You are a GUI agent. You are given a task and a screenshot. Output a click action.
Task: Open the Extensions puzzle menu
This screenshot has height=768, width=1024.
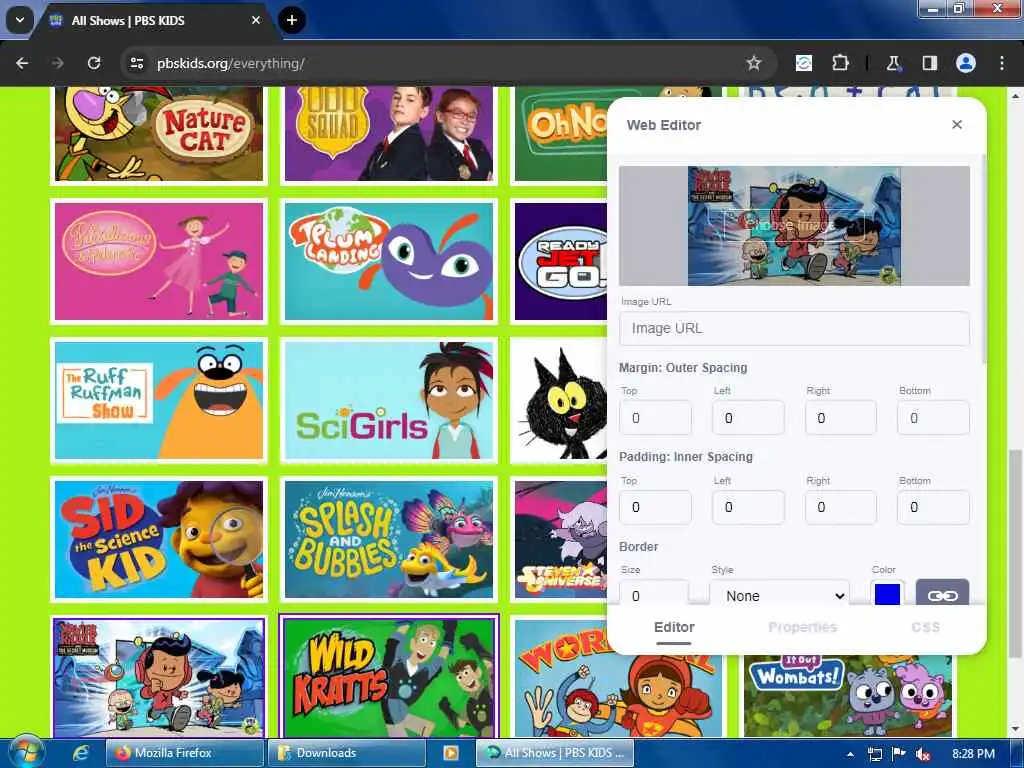click(x=840, y=63)
